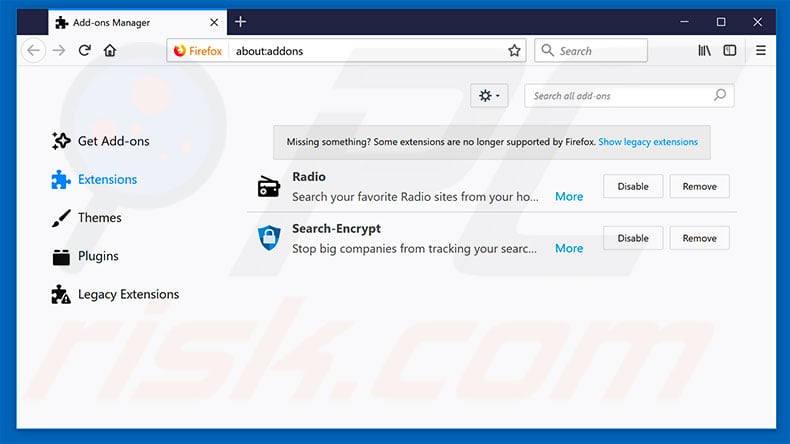The image size is (790, 444).
Task: Click in the browser Search field
Action: click(x=591, y=51)
